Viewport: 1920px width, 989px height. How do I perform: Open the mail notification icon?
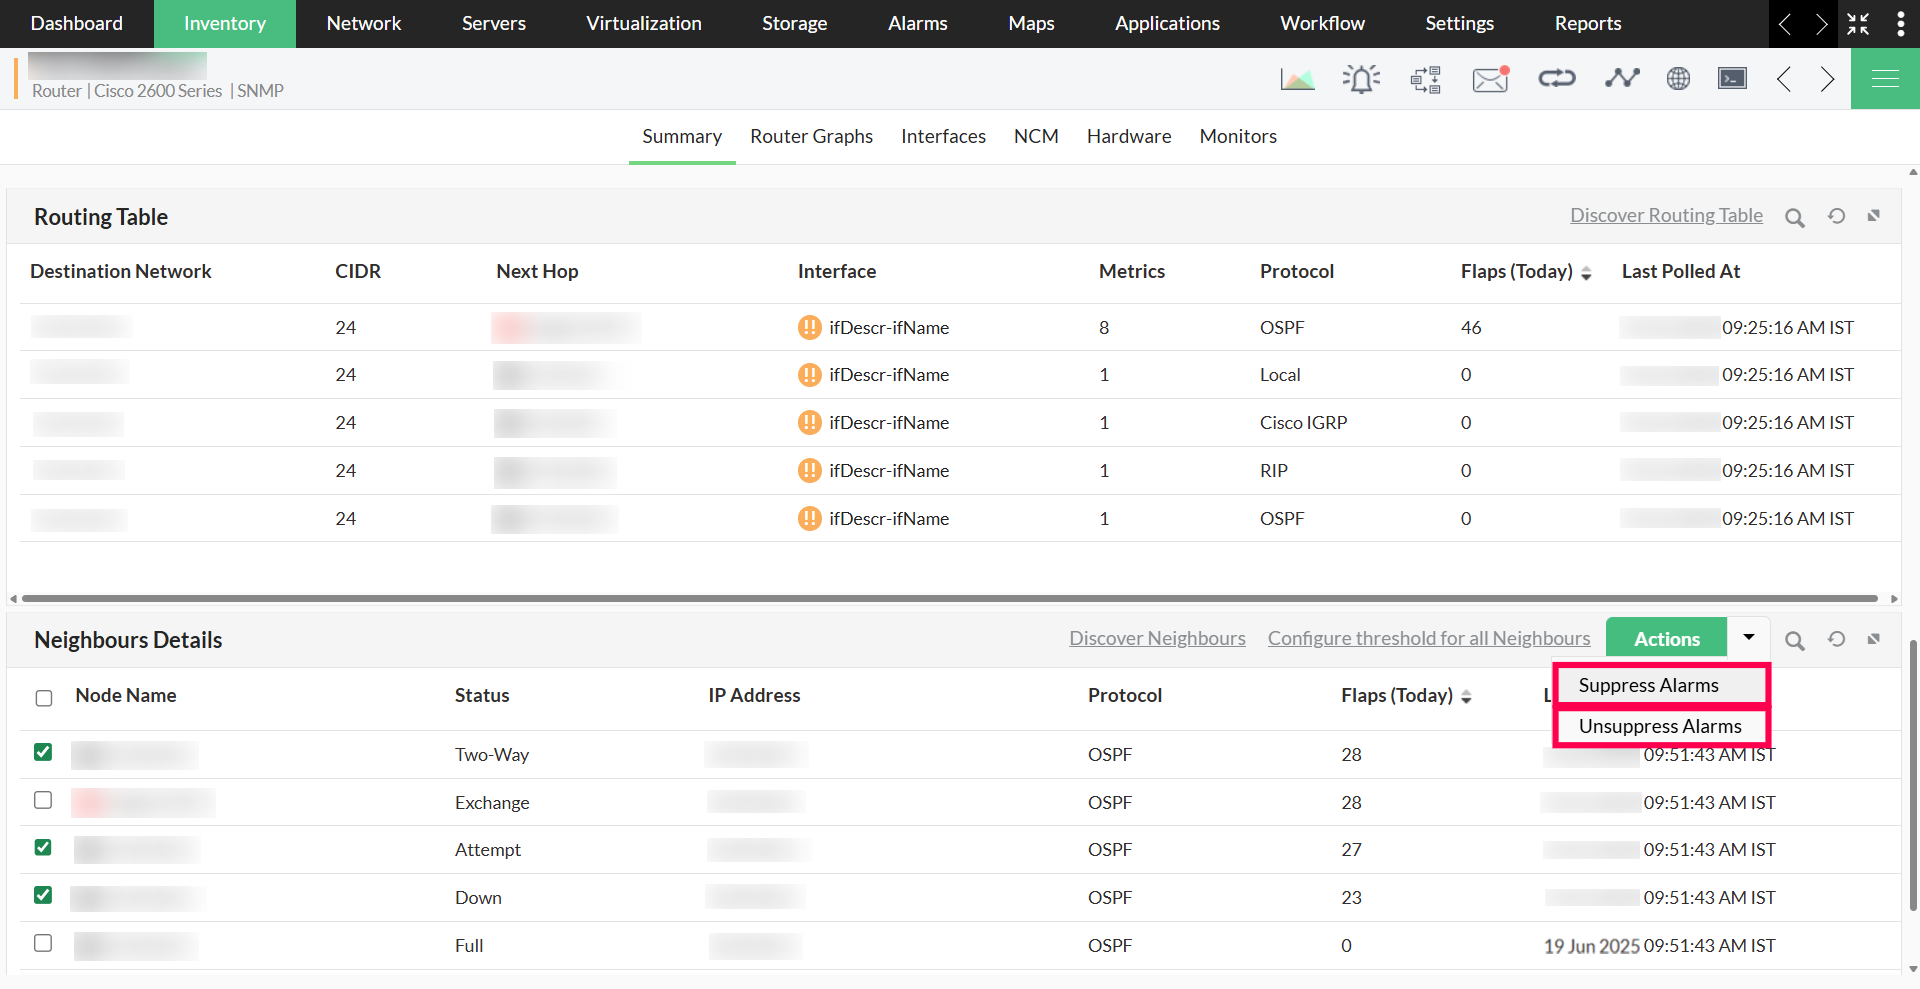point(1491,79)
